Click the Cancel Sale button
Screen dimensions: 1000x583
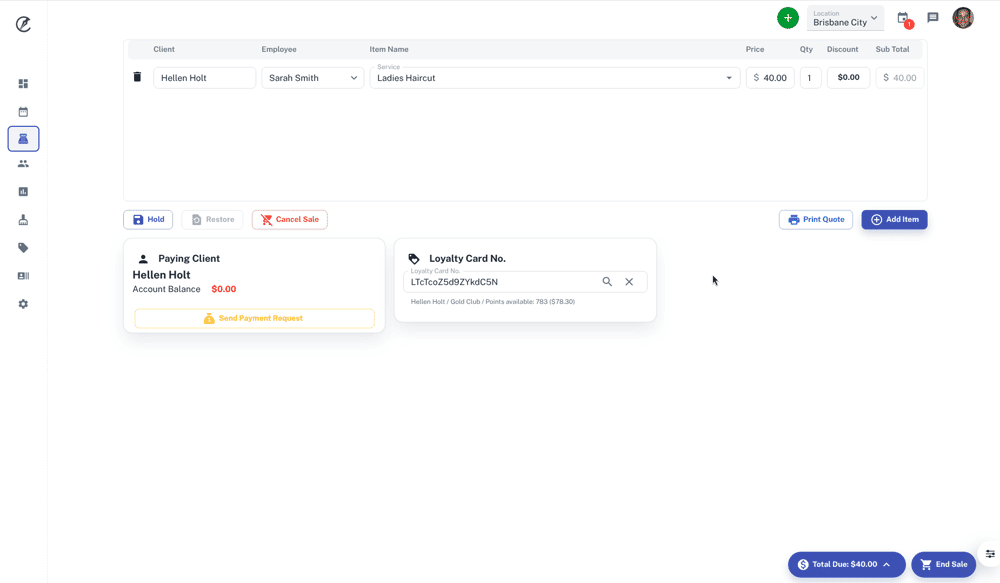click(x=289, y=220)
